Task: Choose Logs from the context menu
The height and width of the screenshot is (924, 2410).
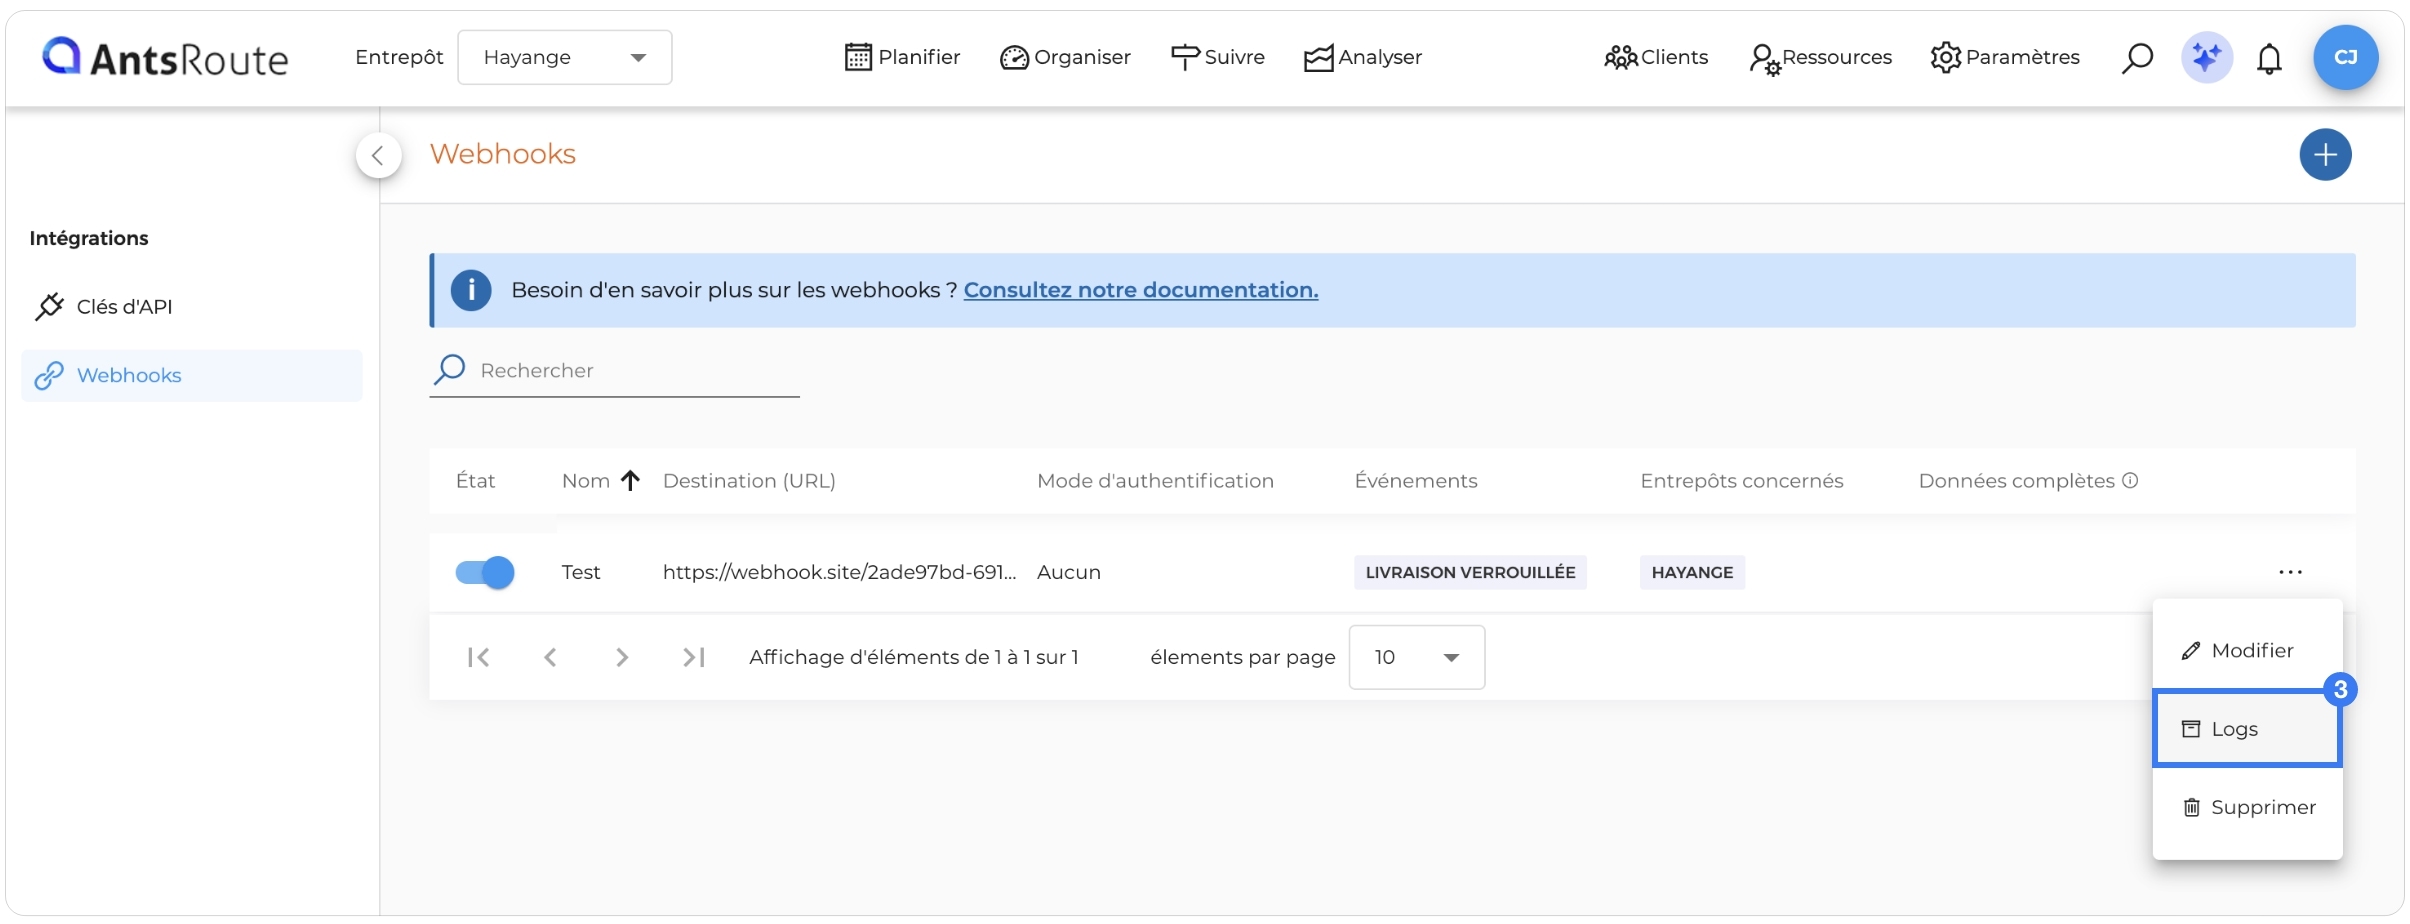Action: coord(2247,729)
